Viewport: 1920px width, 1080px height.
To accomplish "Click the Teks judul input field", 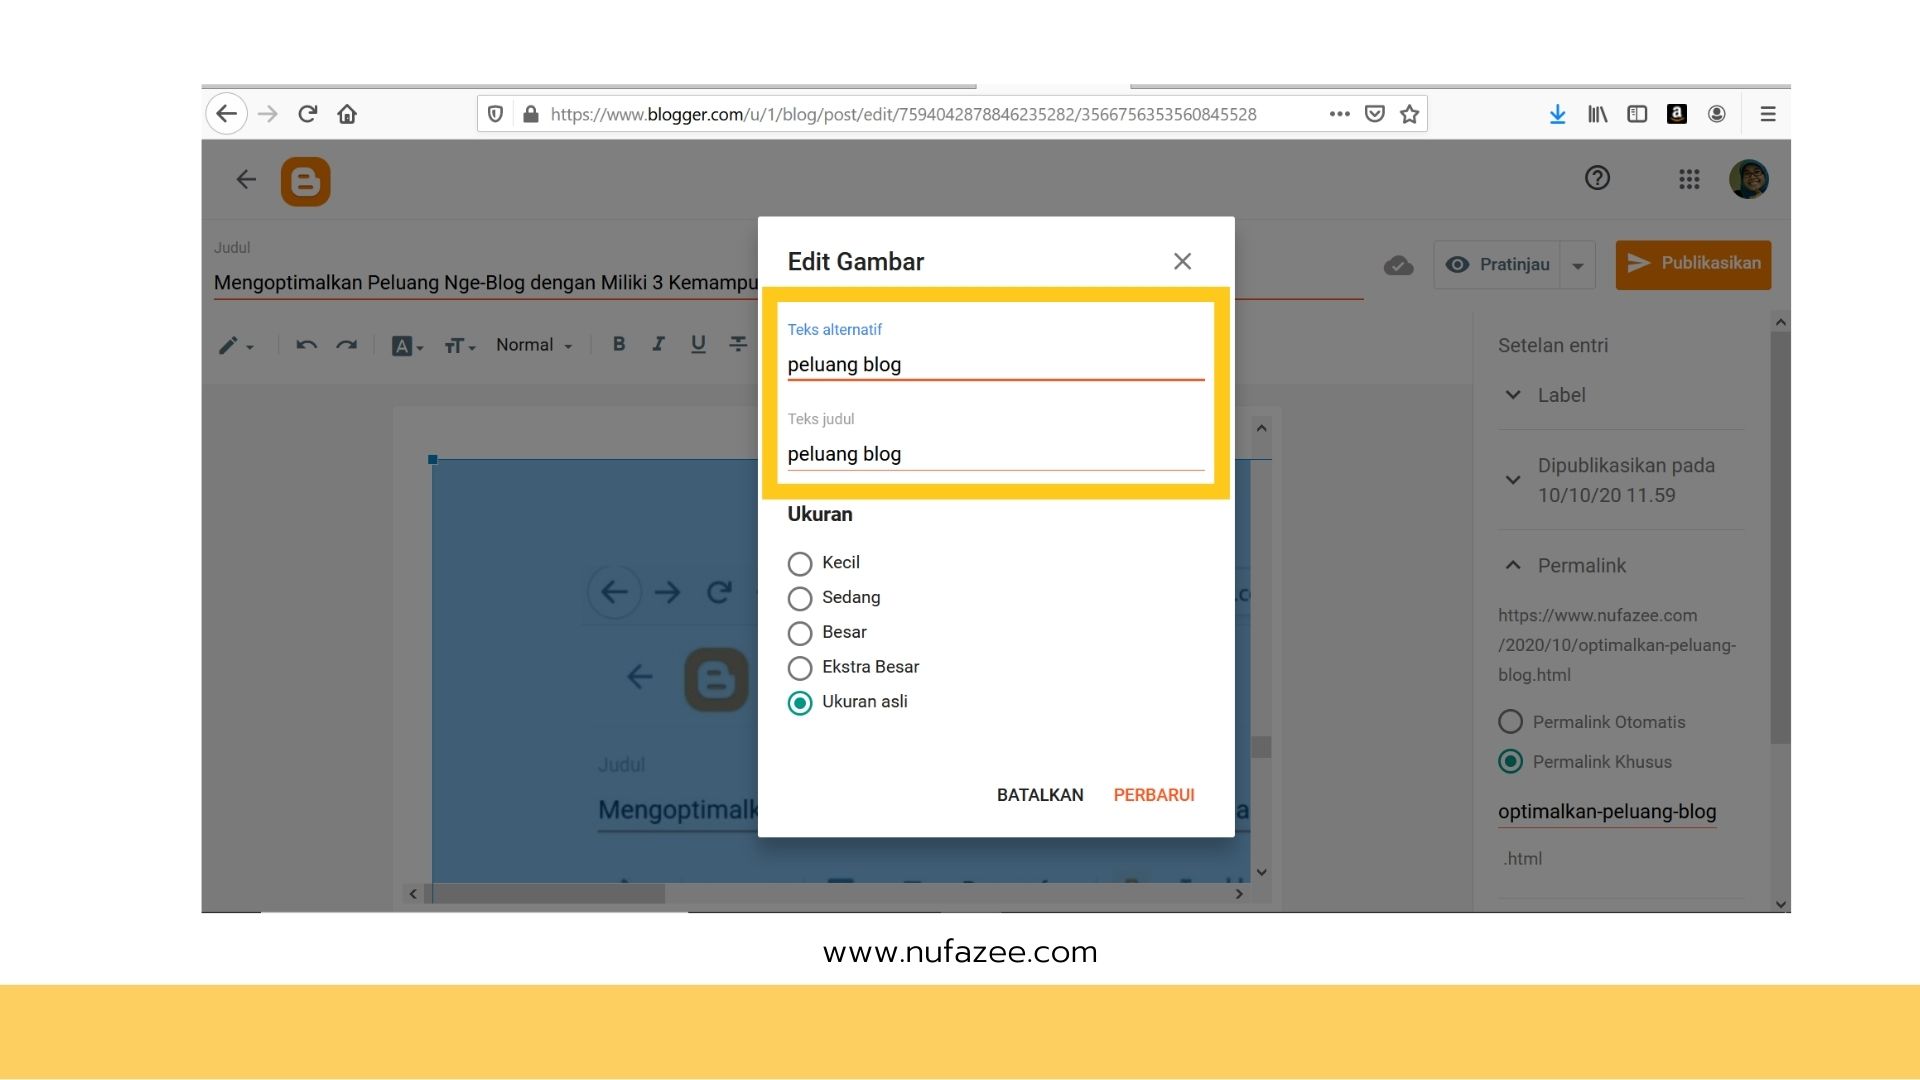I will pyautogui.click(x=995, y=454).
